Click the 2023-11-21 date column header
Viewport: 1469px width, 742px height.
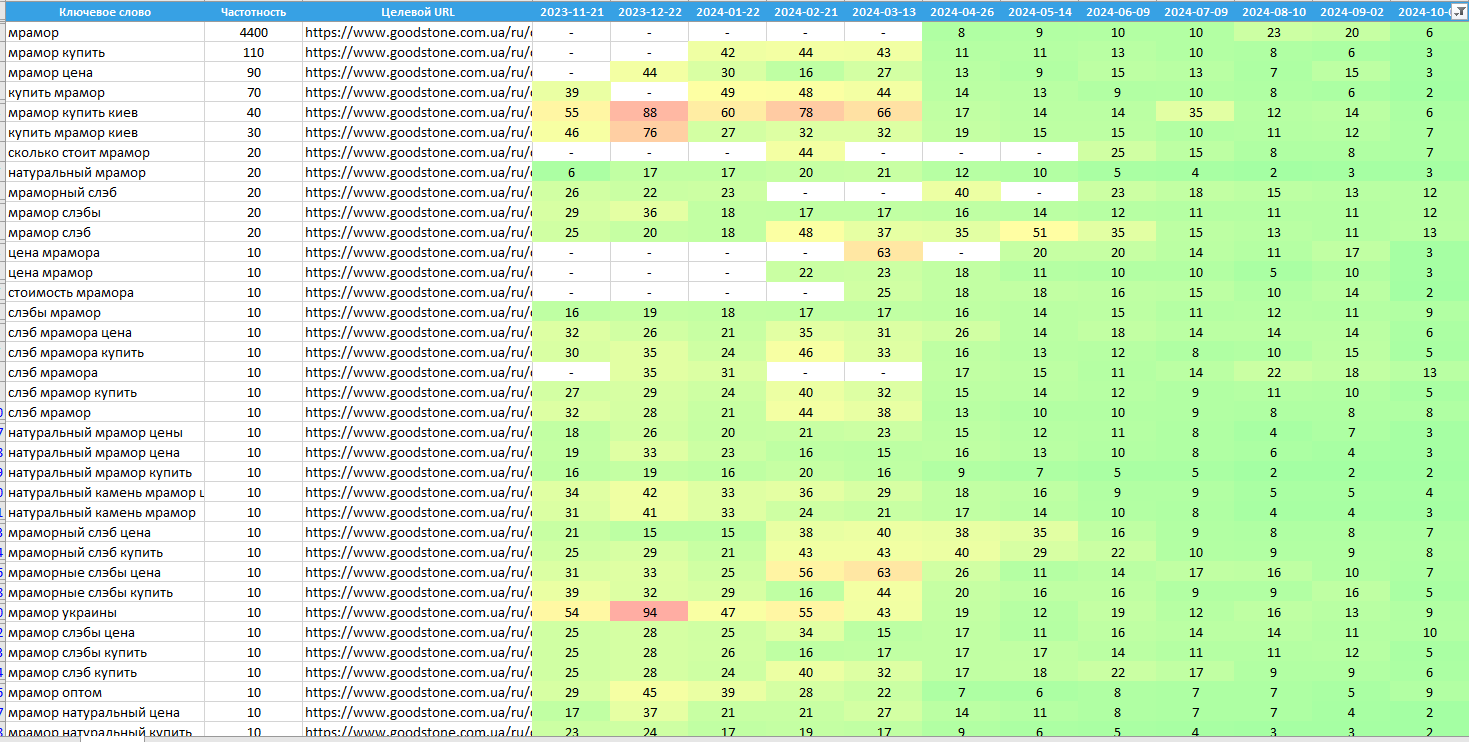571,12
